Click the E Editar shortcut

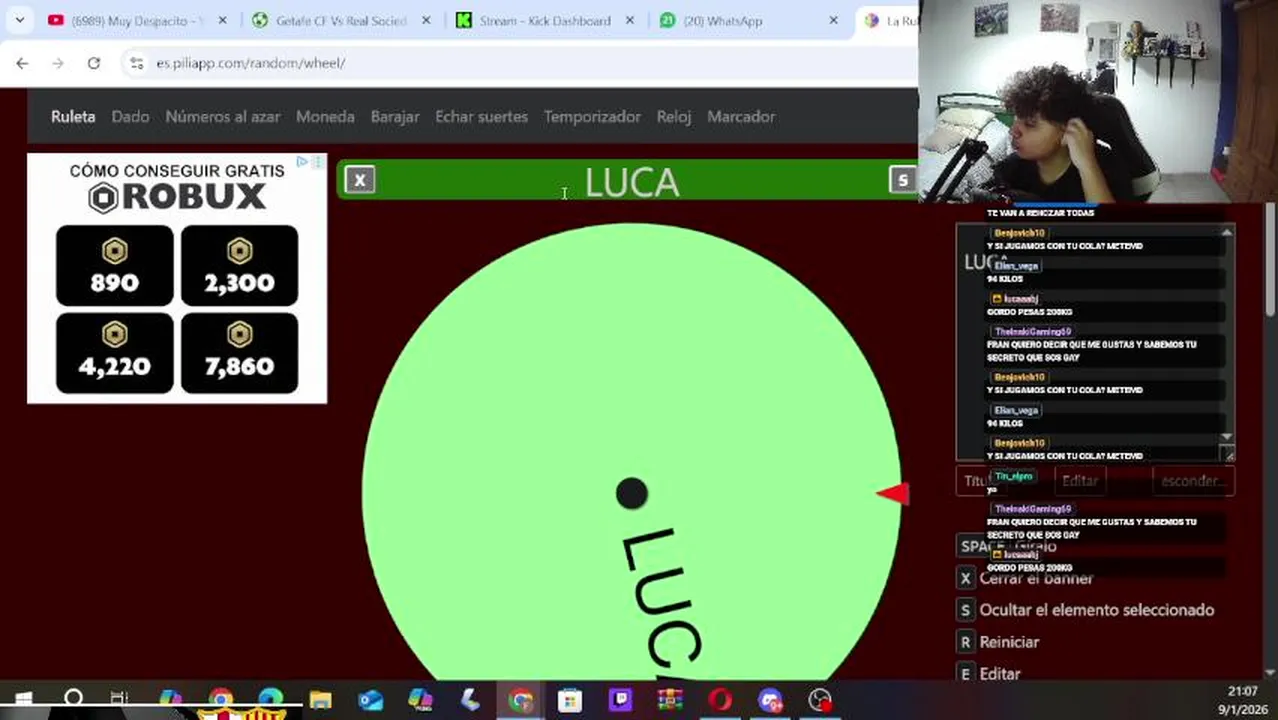click(990, 674)
